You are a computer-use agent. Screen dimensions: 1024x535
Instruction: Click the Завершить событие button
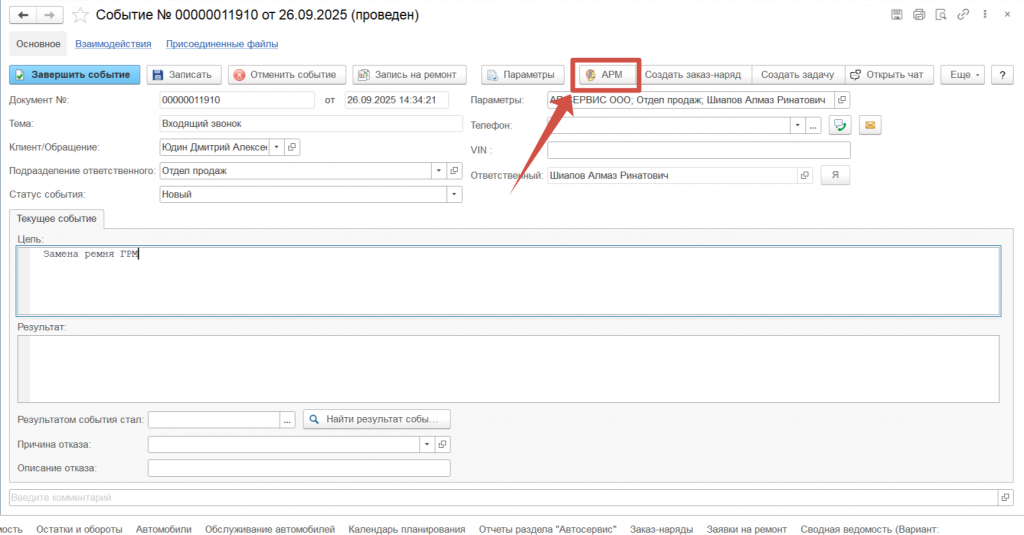[x=73, y=75]
